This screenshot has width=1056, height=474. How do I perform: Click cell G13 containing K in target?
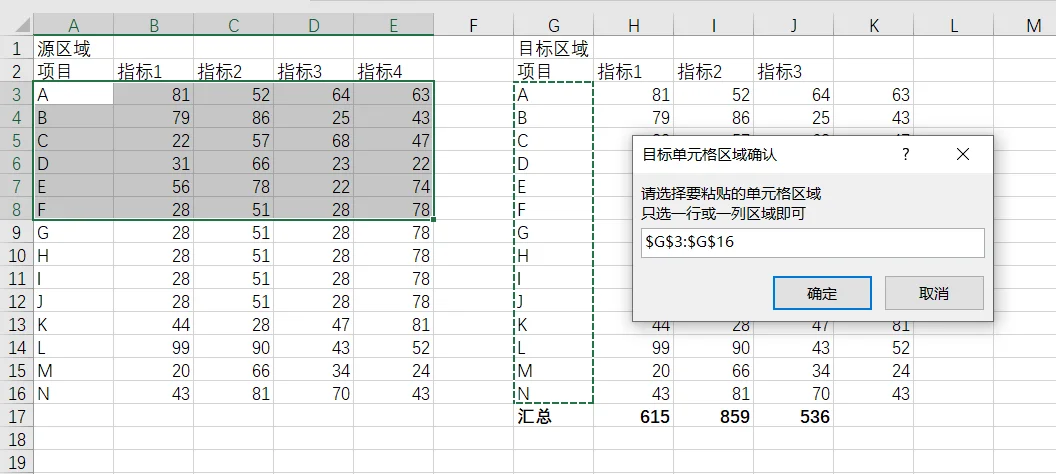point(554,325)
